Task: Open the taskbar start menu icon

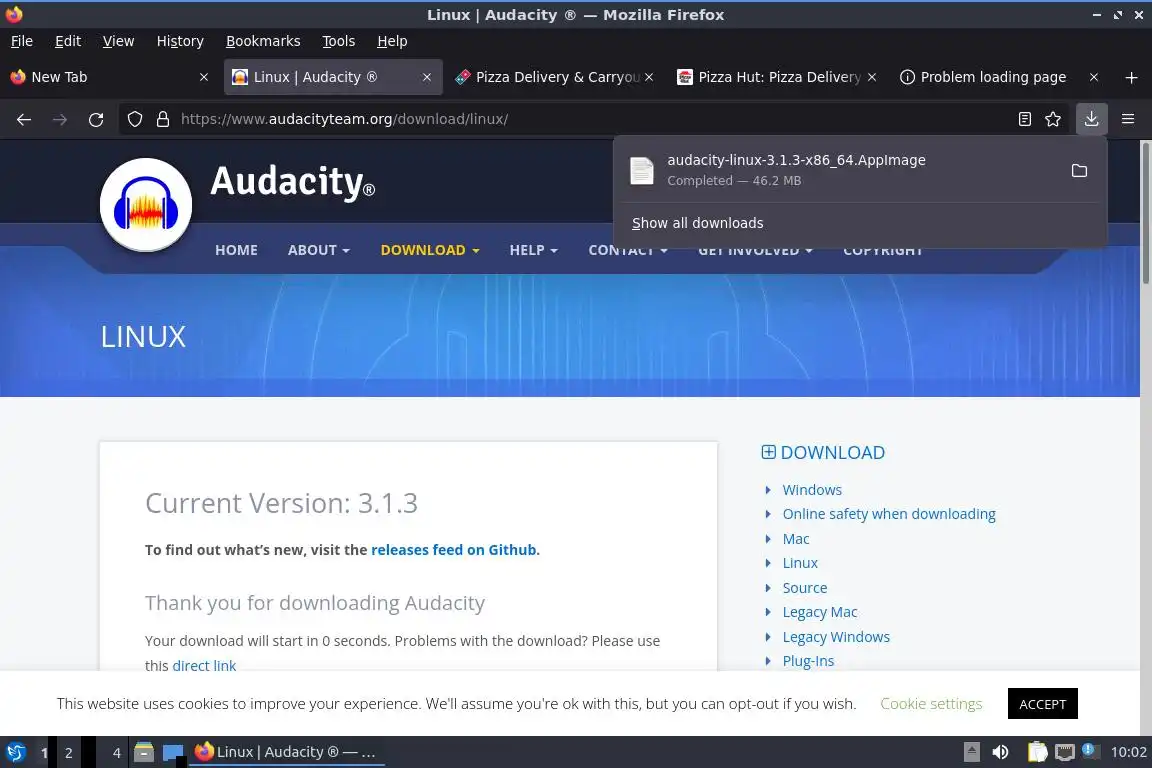Action: click(16, 753)
